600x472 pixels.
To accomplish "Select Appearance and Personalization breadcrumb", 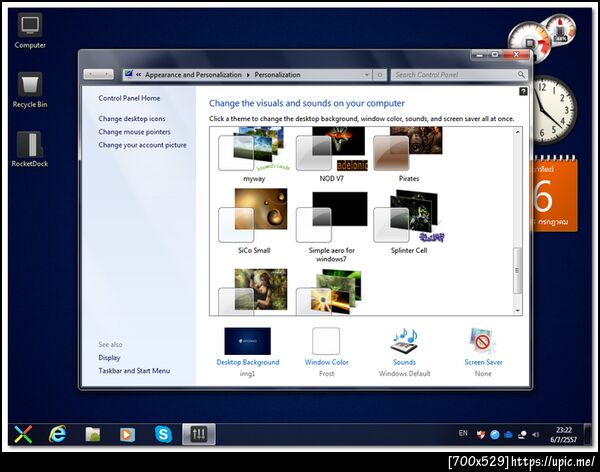I will pyautogui.click(x=193, y=75).
